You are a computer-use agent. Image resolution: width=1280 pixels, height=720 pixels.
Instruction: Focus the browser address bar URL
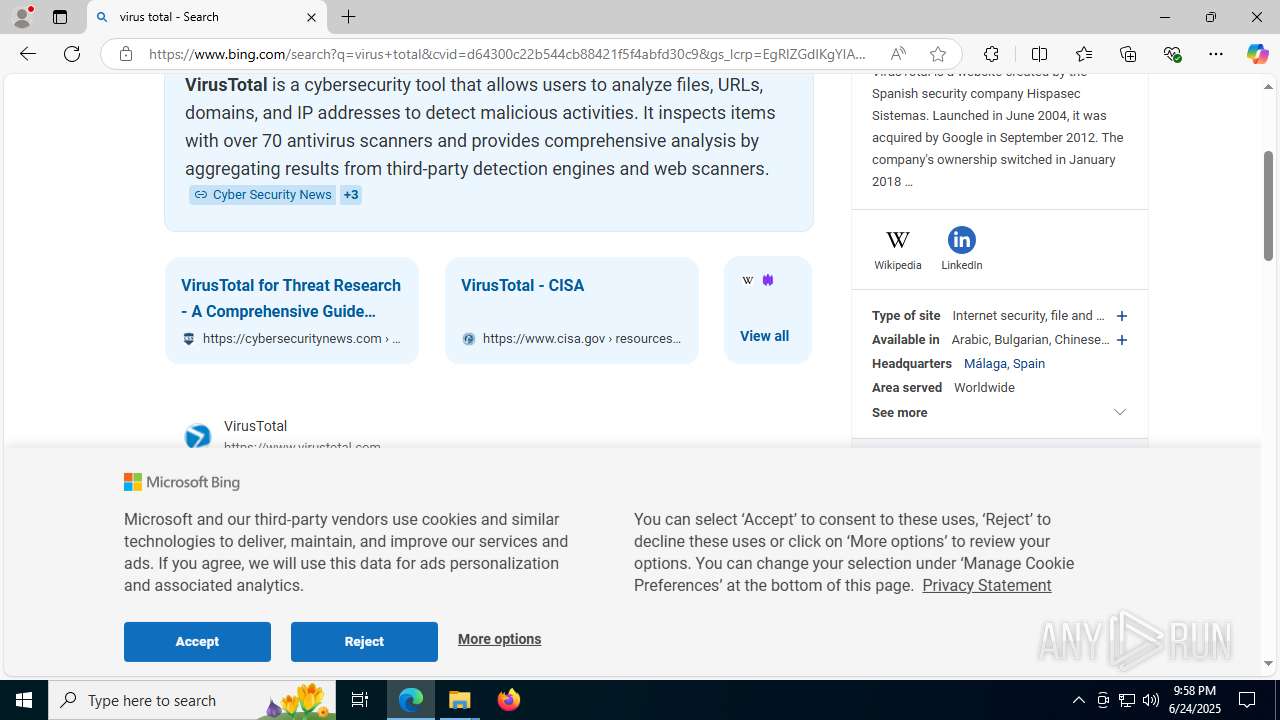tap(508, 54)
